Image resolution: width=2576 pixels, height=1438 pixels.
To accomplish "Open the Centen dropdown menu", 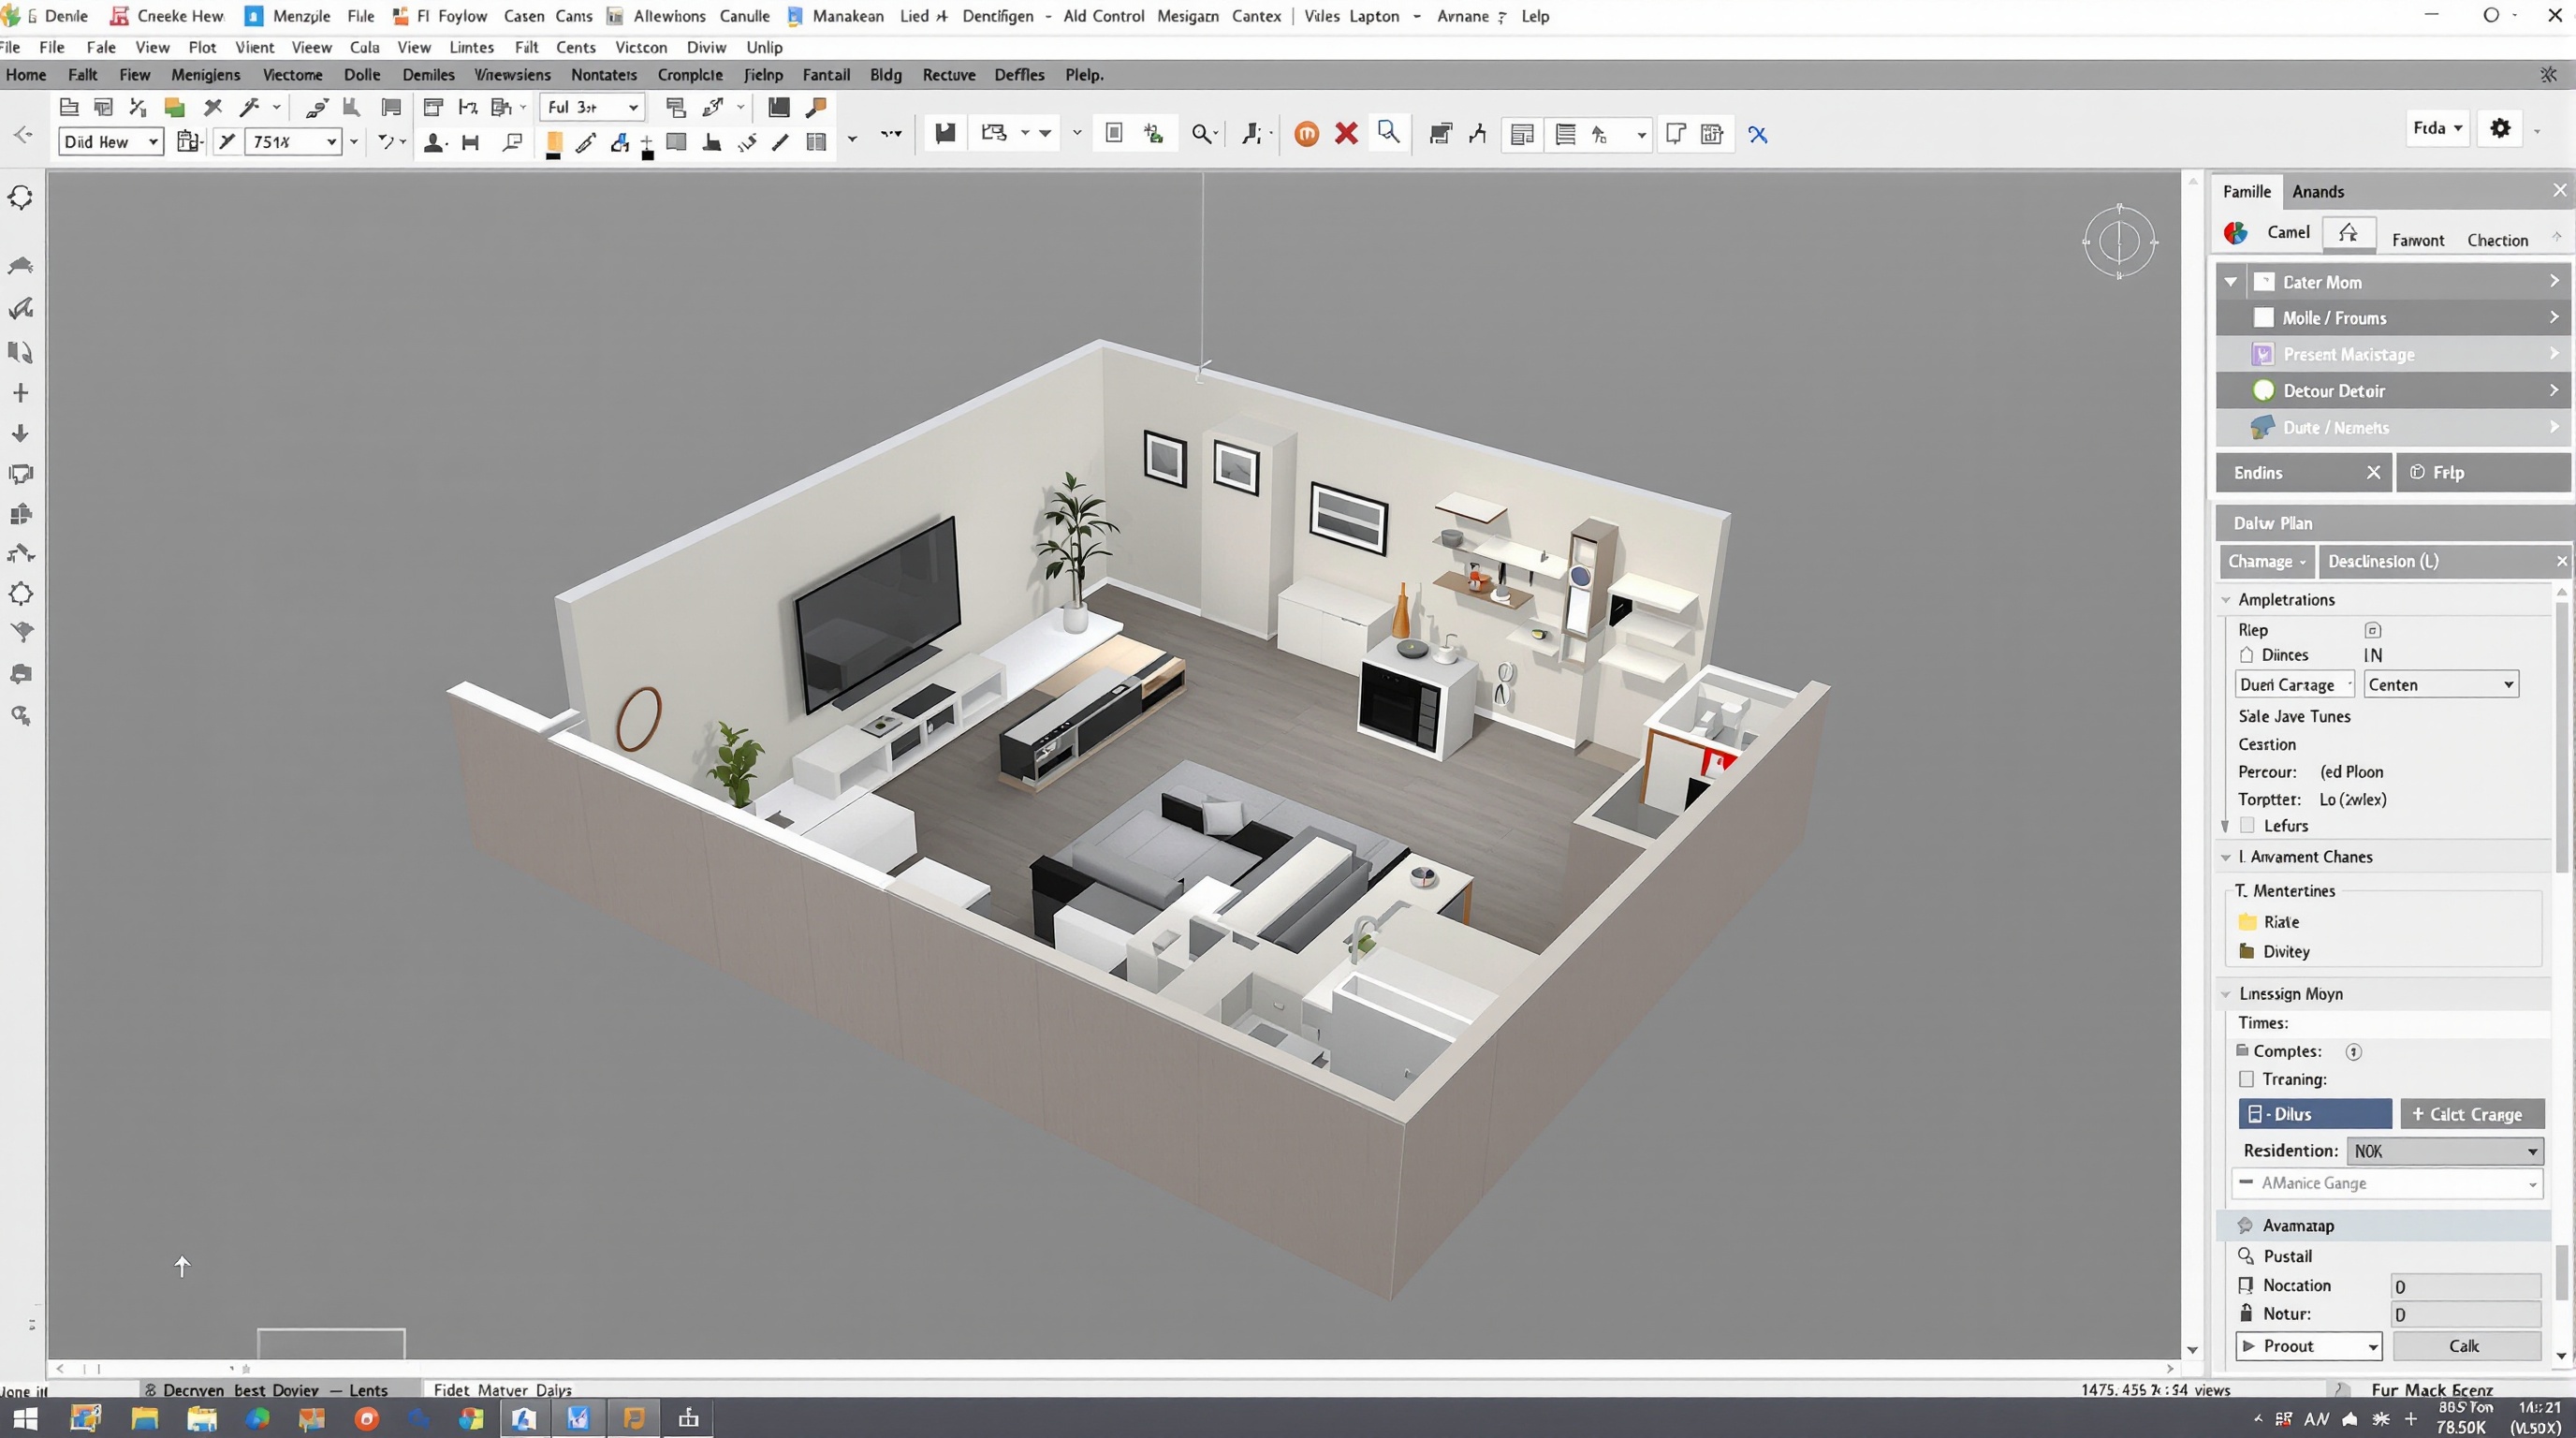I will coord(2440,684).
